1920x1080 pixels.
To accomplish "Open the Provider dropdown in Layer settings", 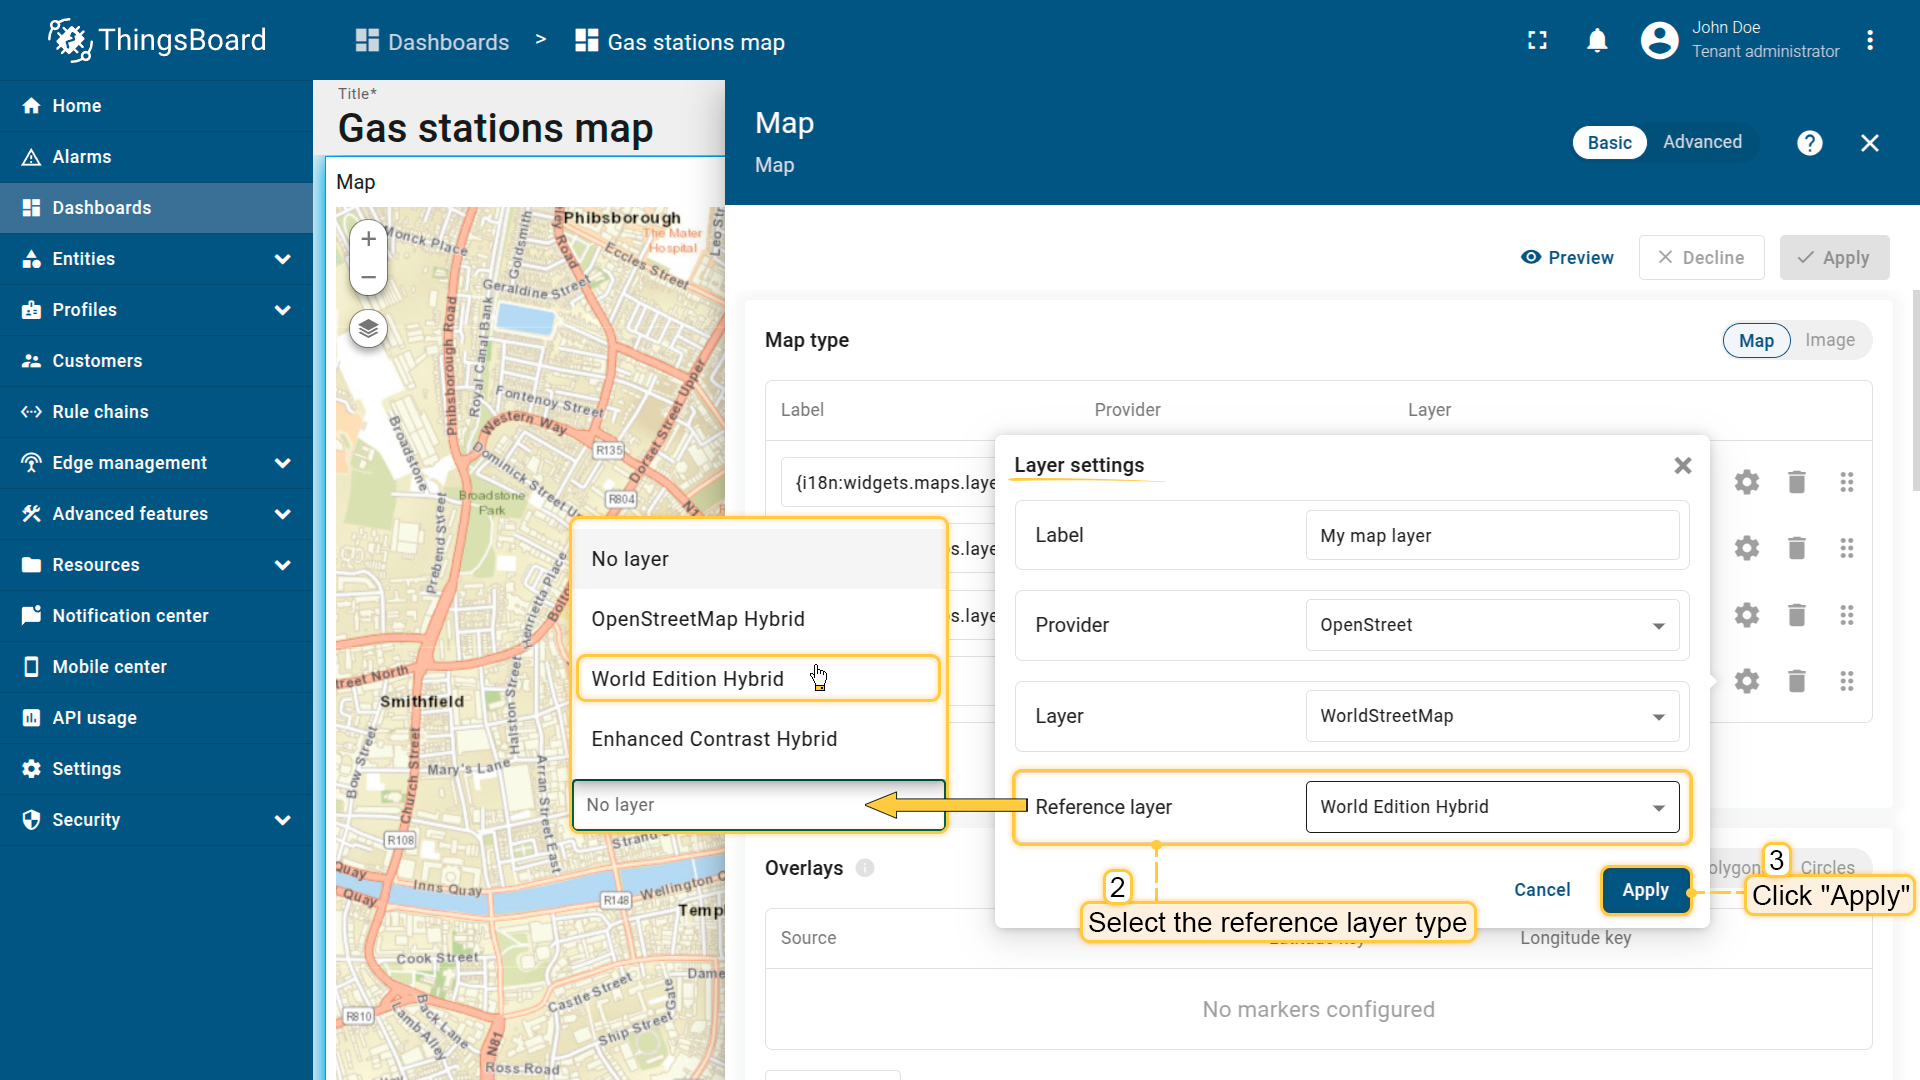I will coord(1491,625).
